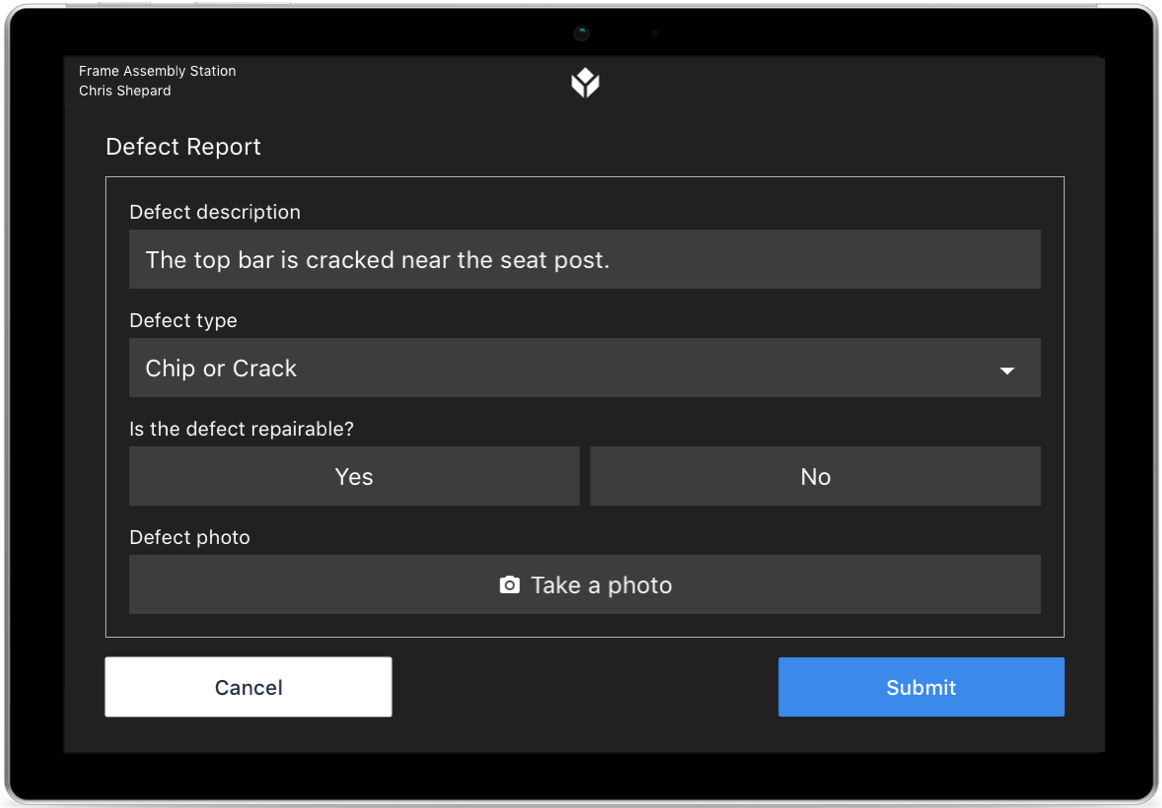This screenshot has height=808, width=1162.
Task: Click the Tulip logo icon at top
Action: coord(585,82)
